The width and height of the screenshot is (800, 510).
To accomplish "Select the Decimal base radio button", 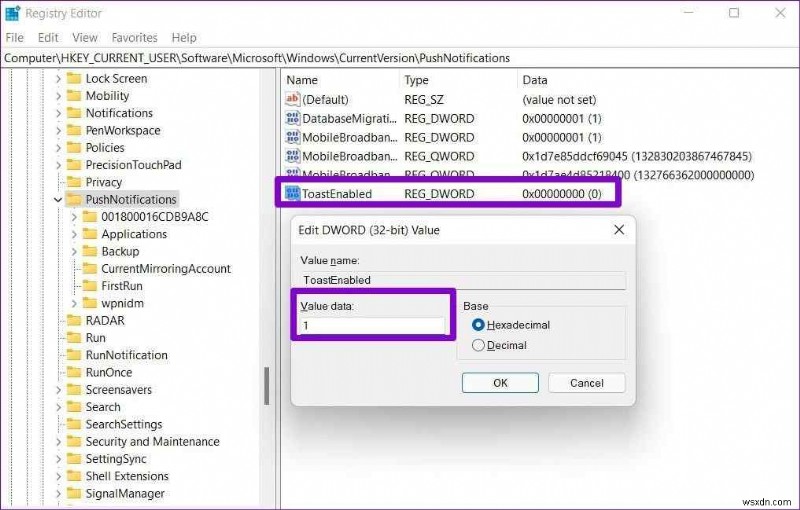I will 478,345.
